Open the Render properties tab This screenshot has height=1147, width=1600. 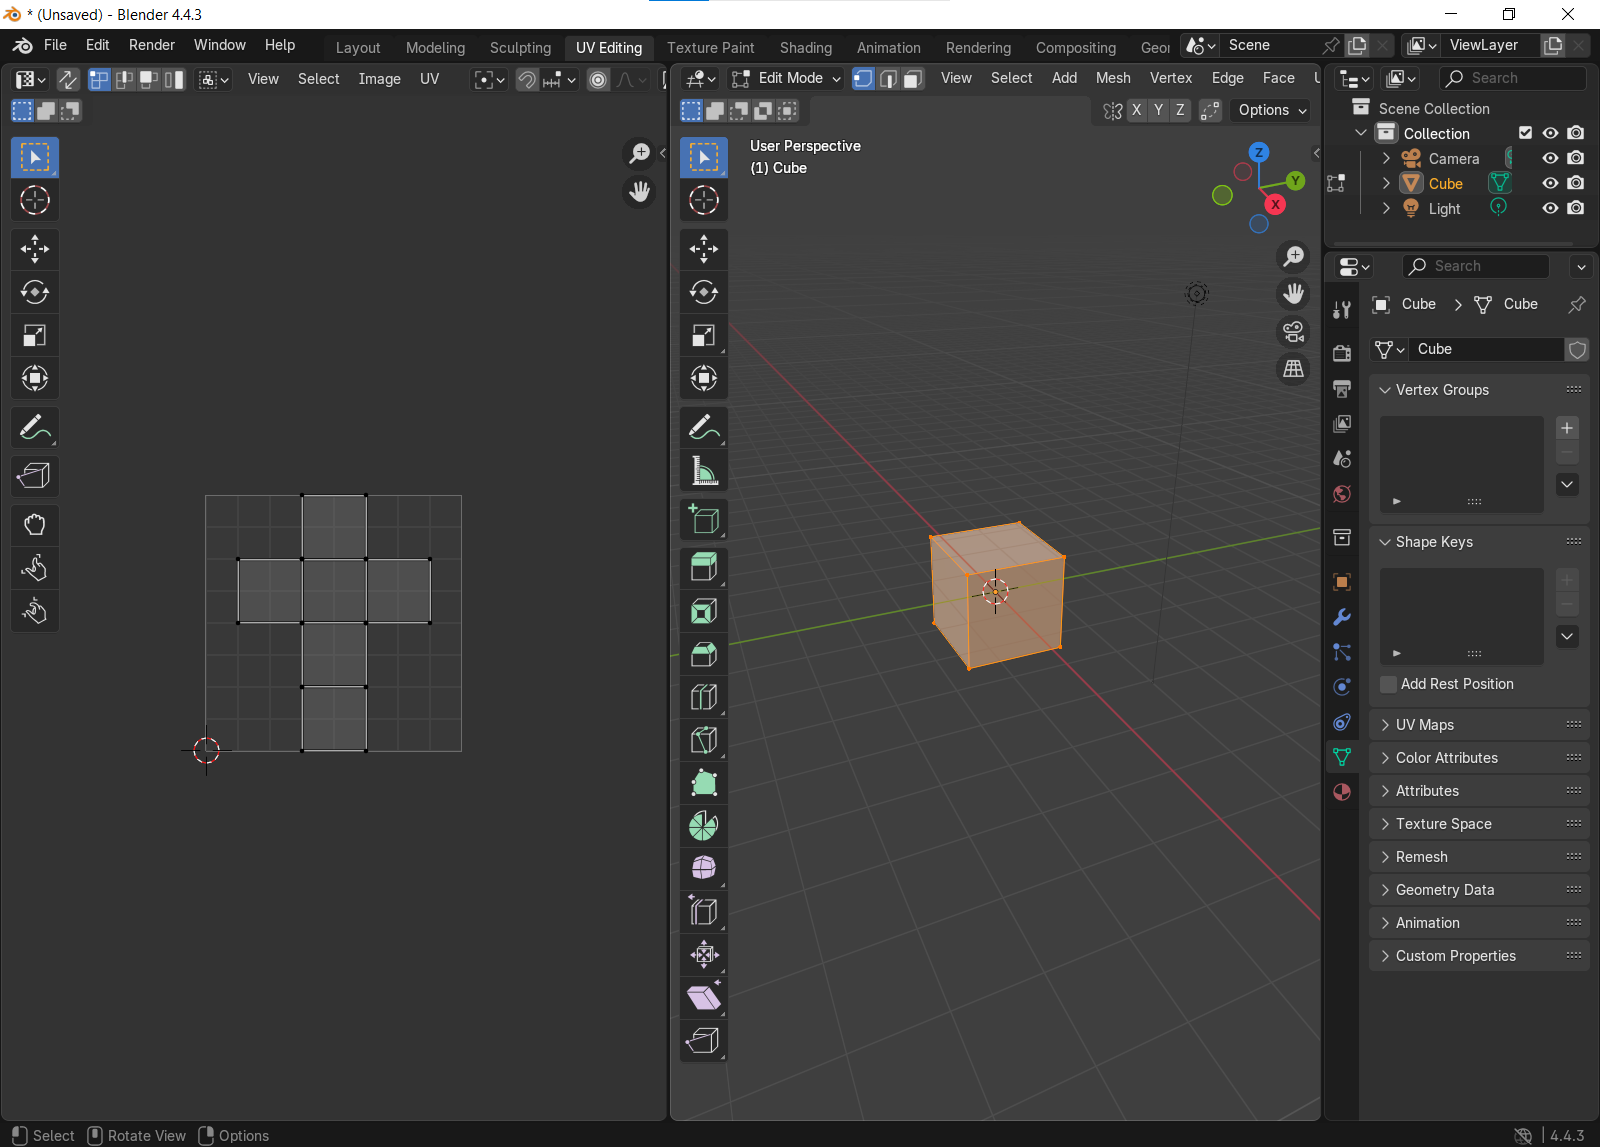pyautogui.click(x=1342, y=353)
